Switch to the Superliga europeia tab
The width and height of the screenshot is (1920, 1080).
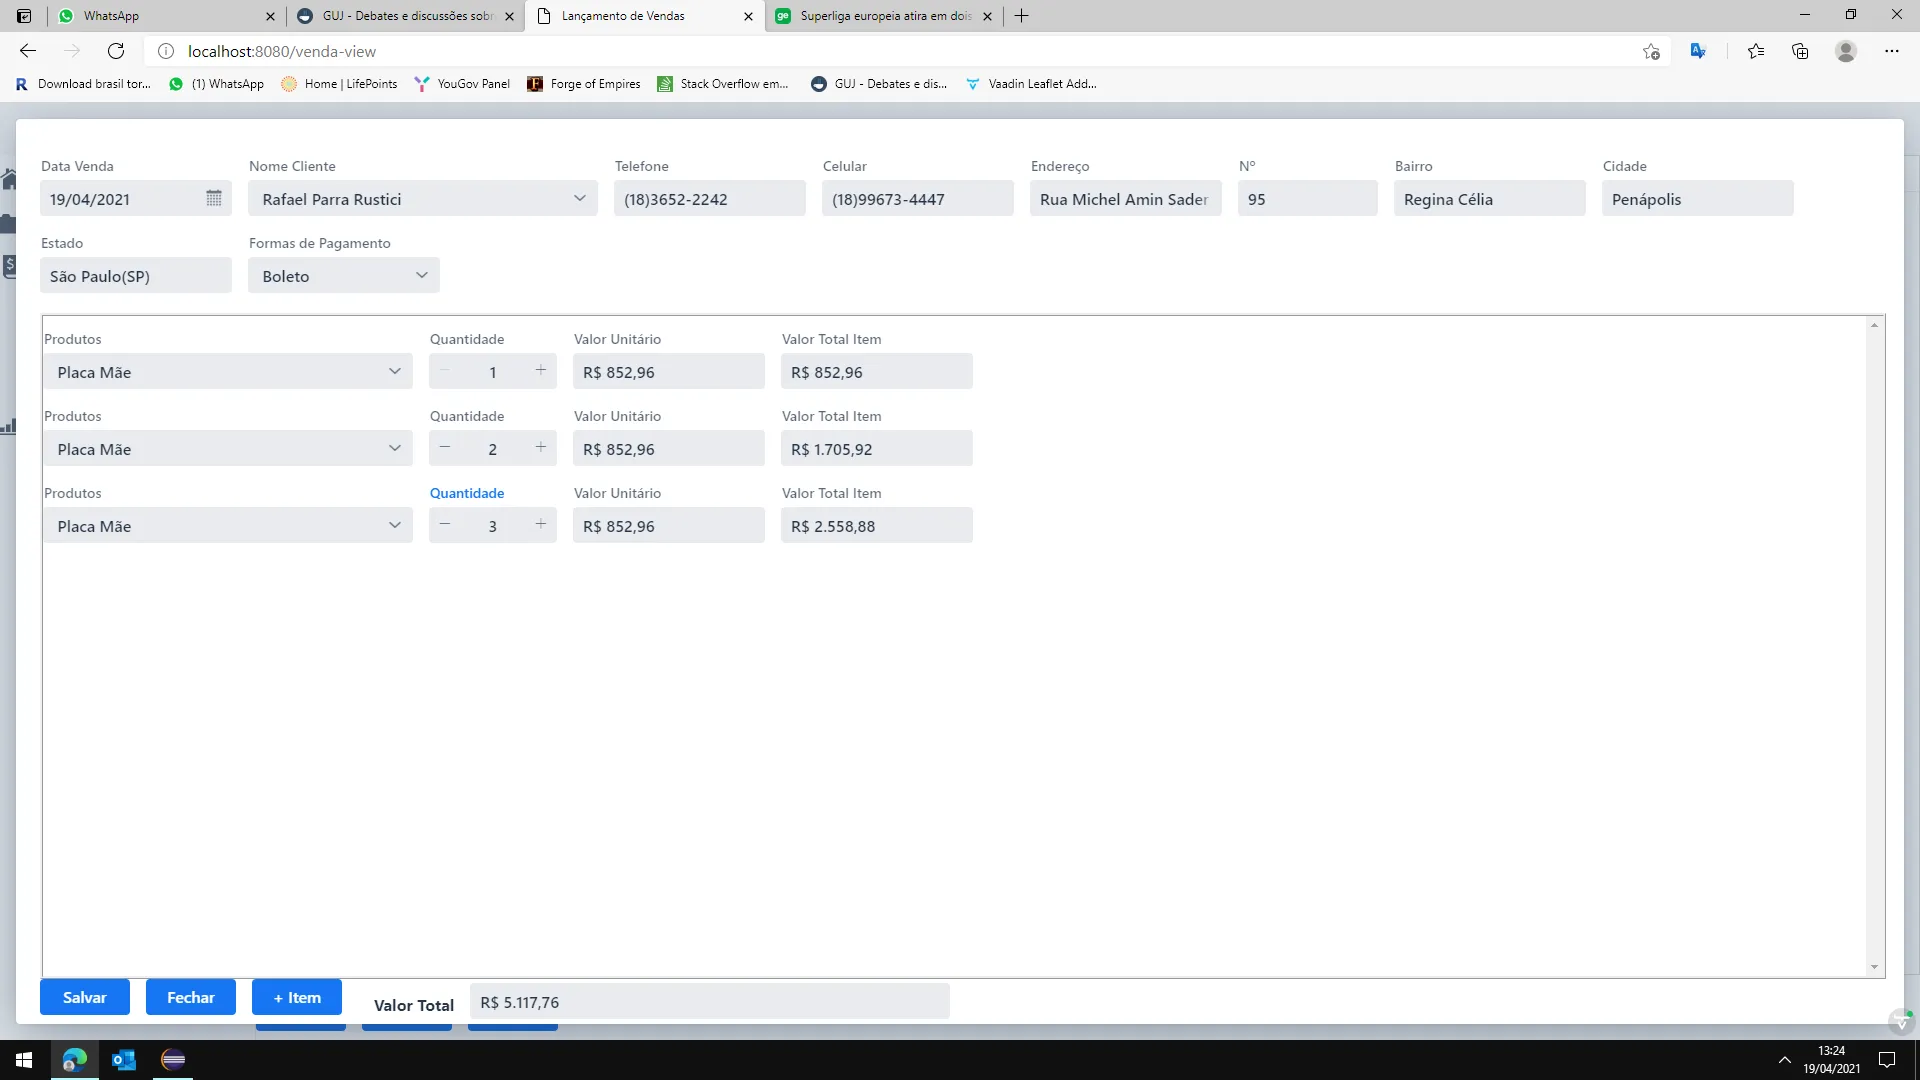click(x=880, y=16)
